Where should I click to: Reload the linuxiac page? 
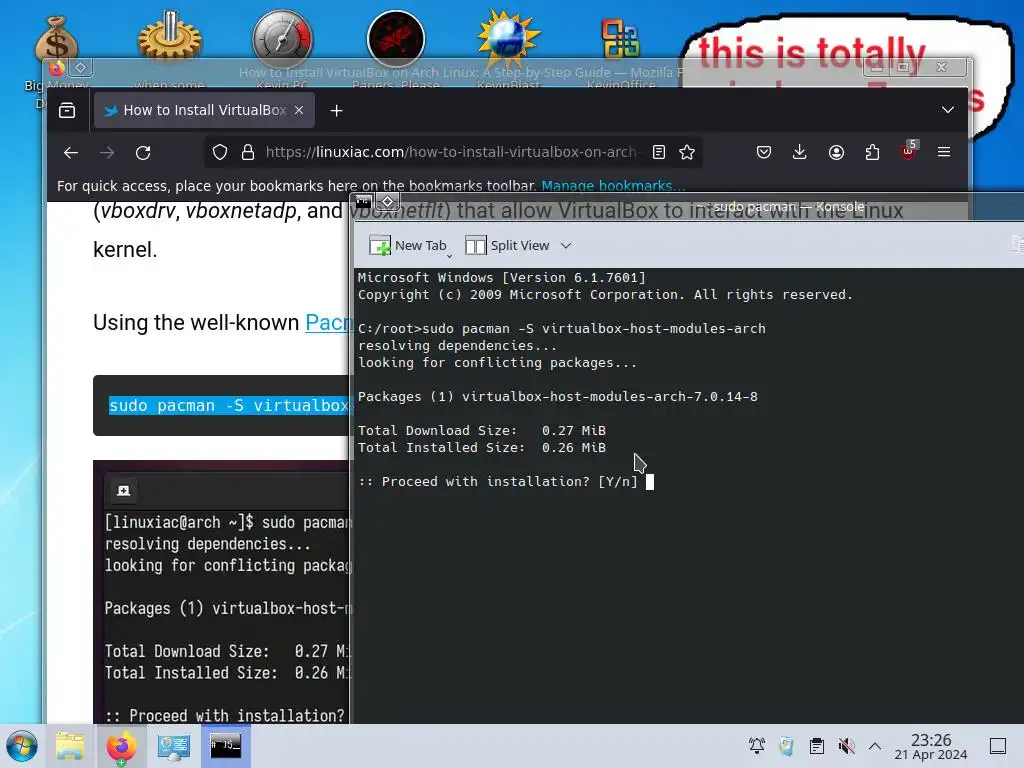pos(143,152)
